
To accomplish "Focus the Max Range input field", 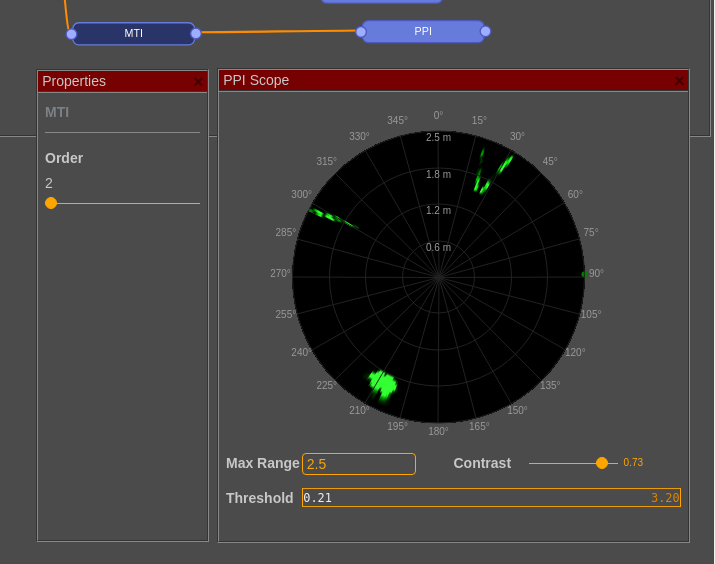I will click(x=358, y=464).
